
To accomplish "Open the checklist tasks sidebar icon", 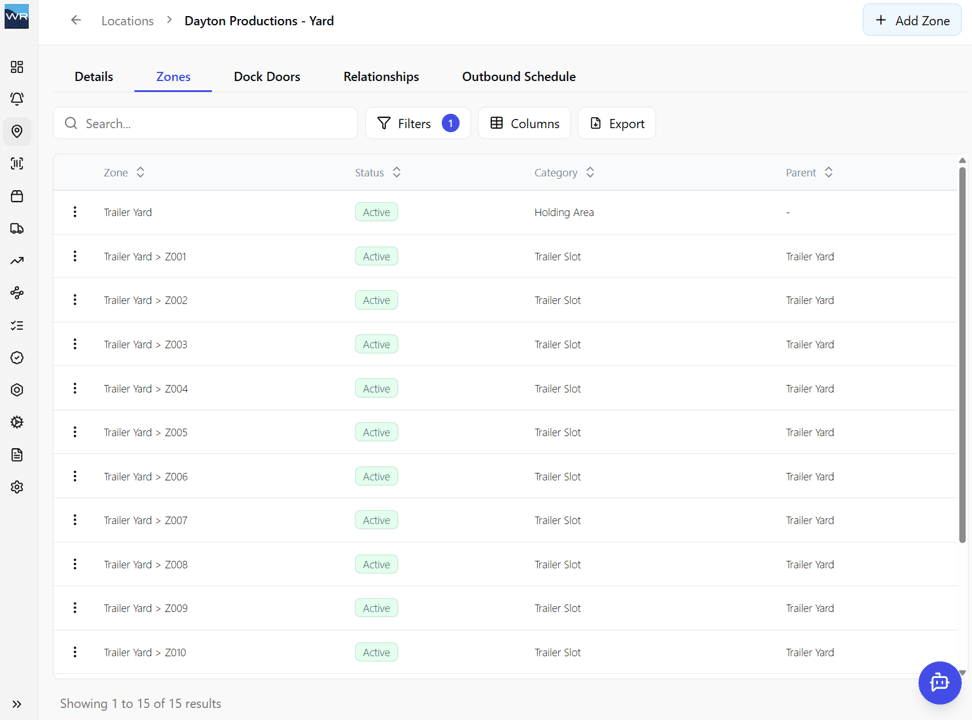I will [x=17, y=326].
